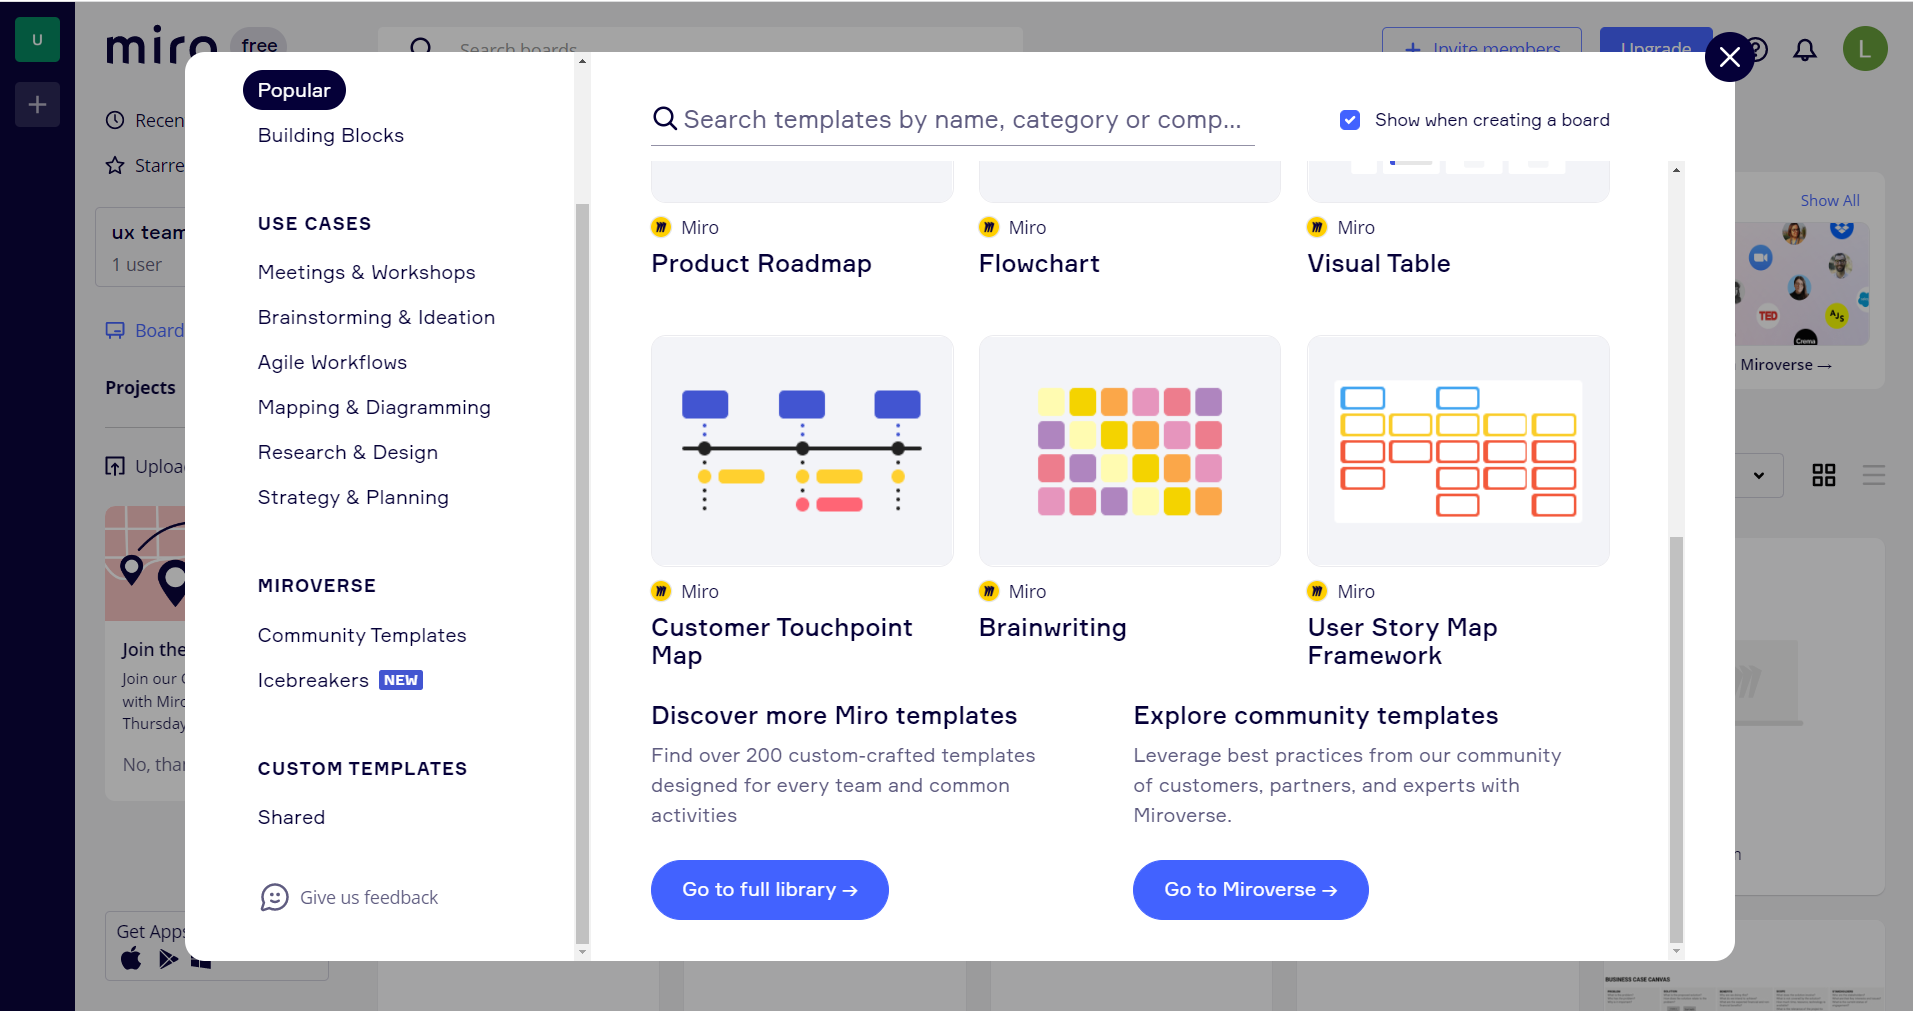This screenshot has width=1913, height=1011.
Task: Select the Popular category
Action: click(294, 90)
